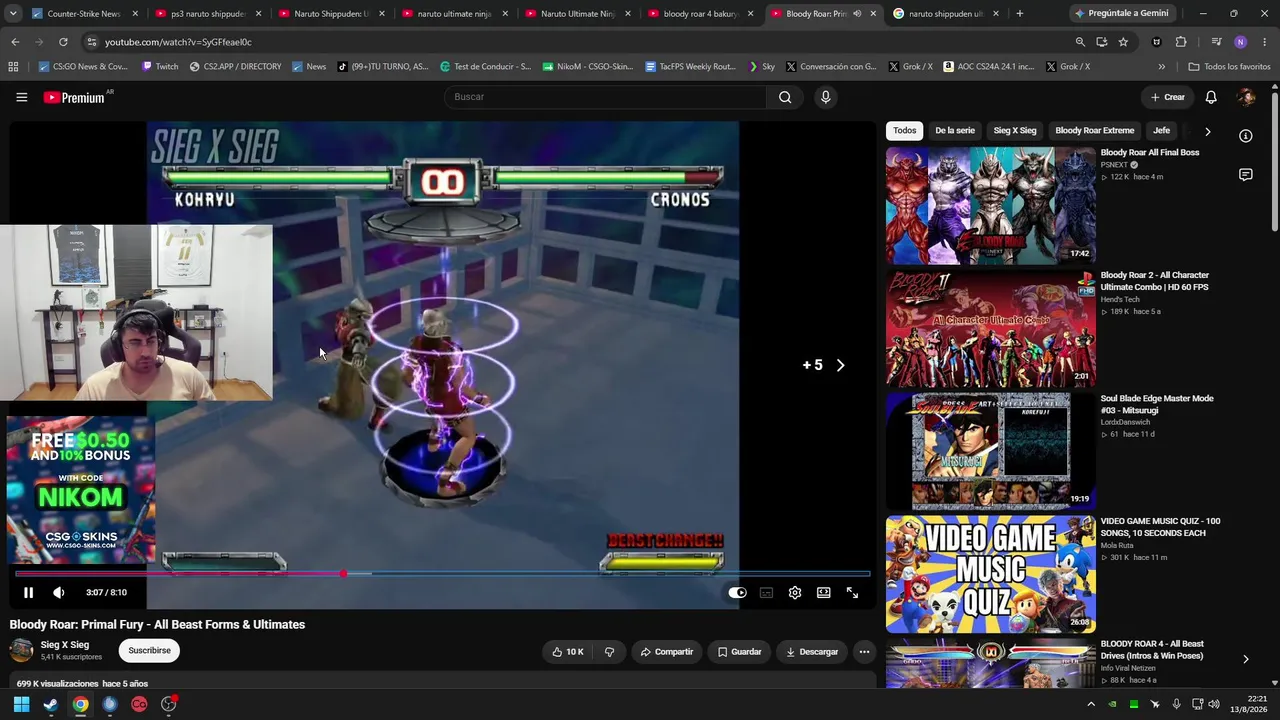Subscribe with the Suscribirse button
1280x720 pixels.
tap(149, 651)
